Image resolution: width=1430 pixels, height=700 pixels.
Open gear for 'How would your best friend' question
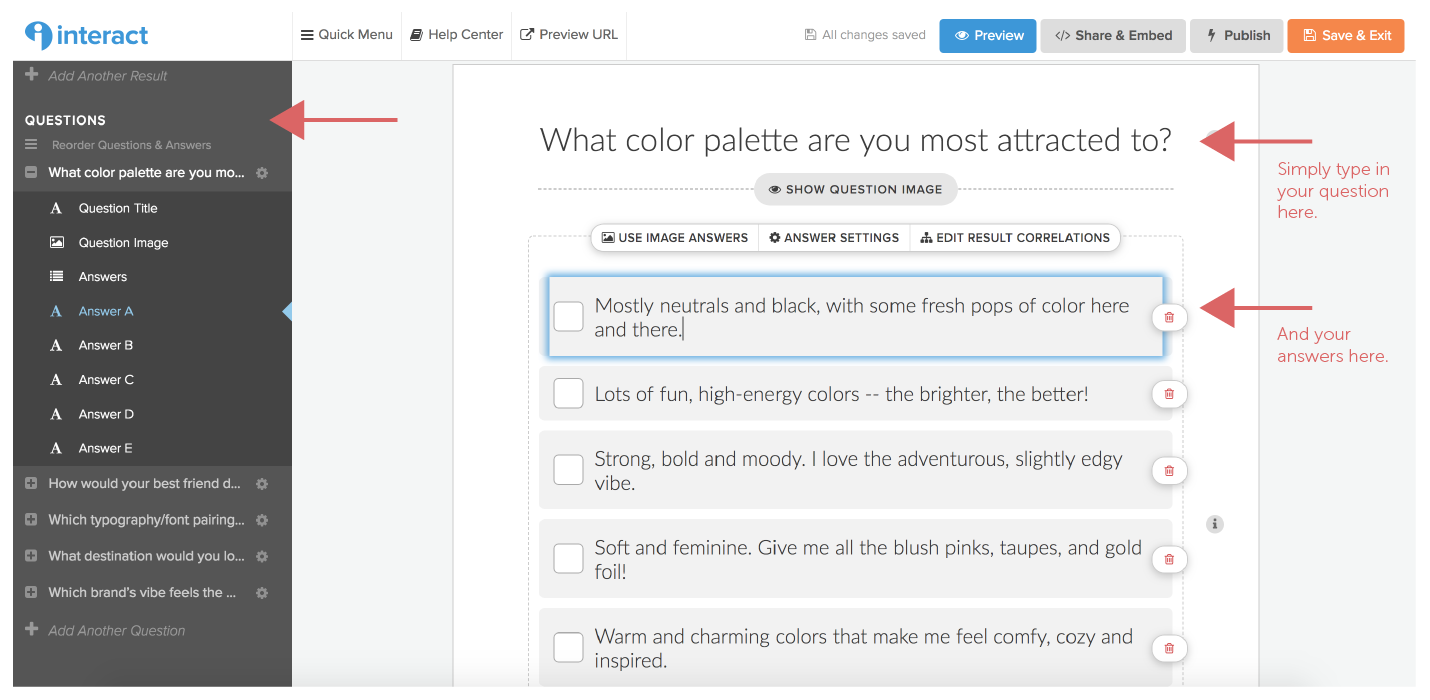262,484
